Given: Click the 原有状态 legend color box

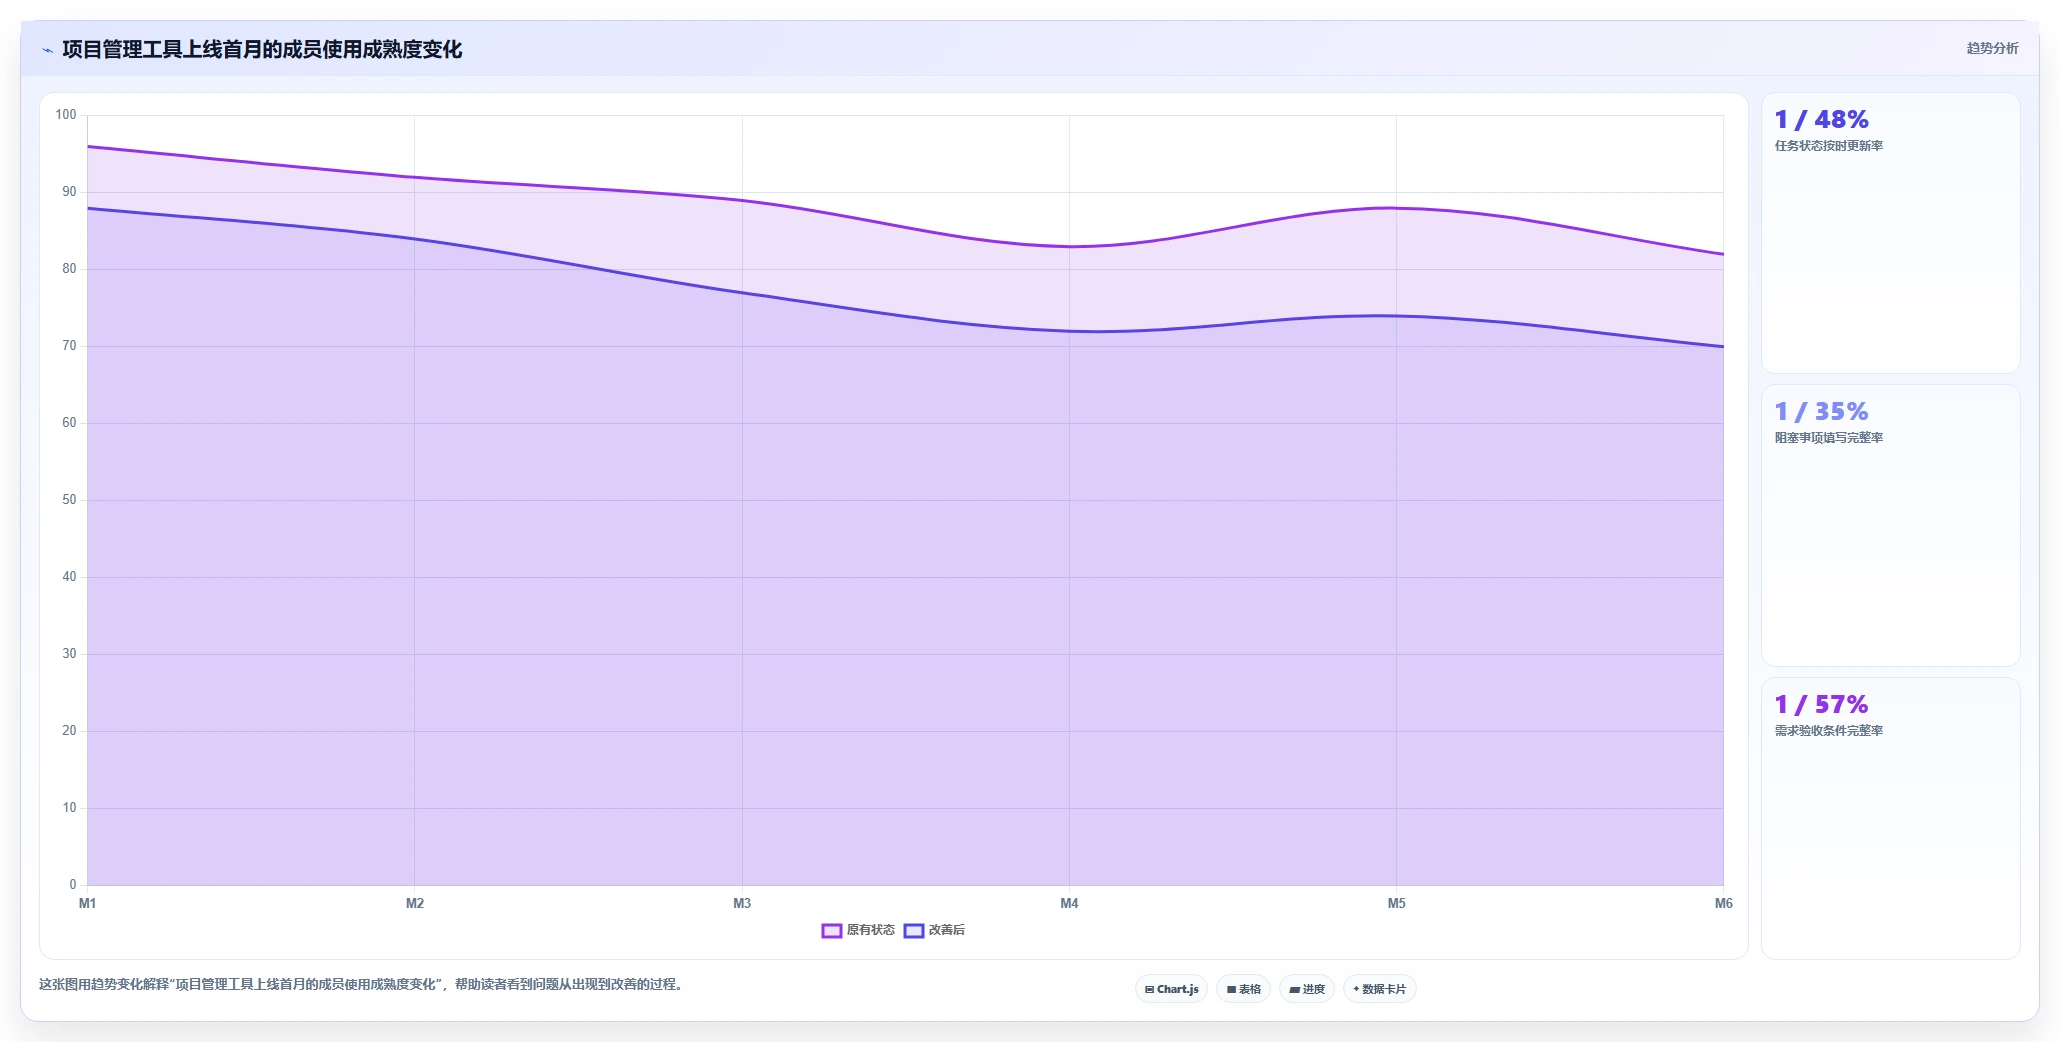Looking at the screenshot, I should click(x=832, y=931).
